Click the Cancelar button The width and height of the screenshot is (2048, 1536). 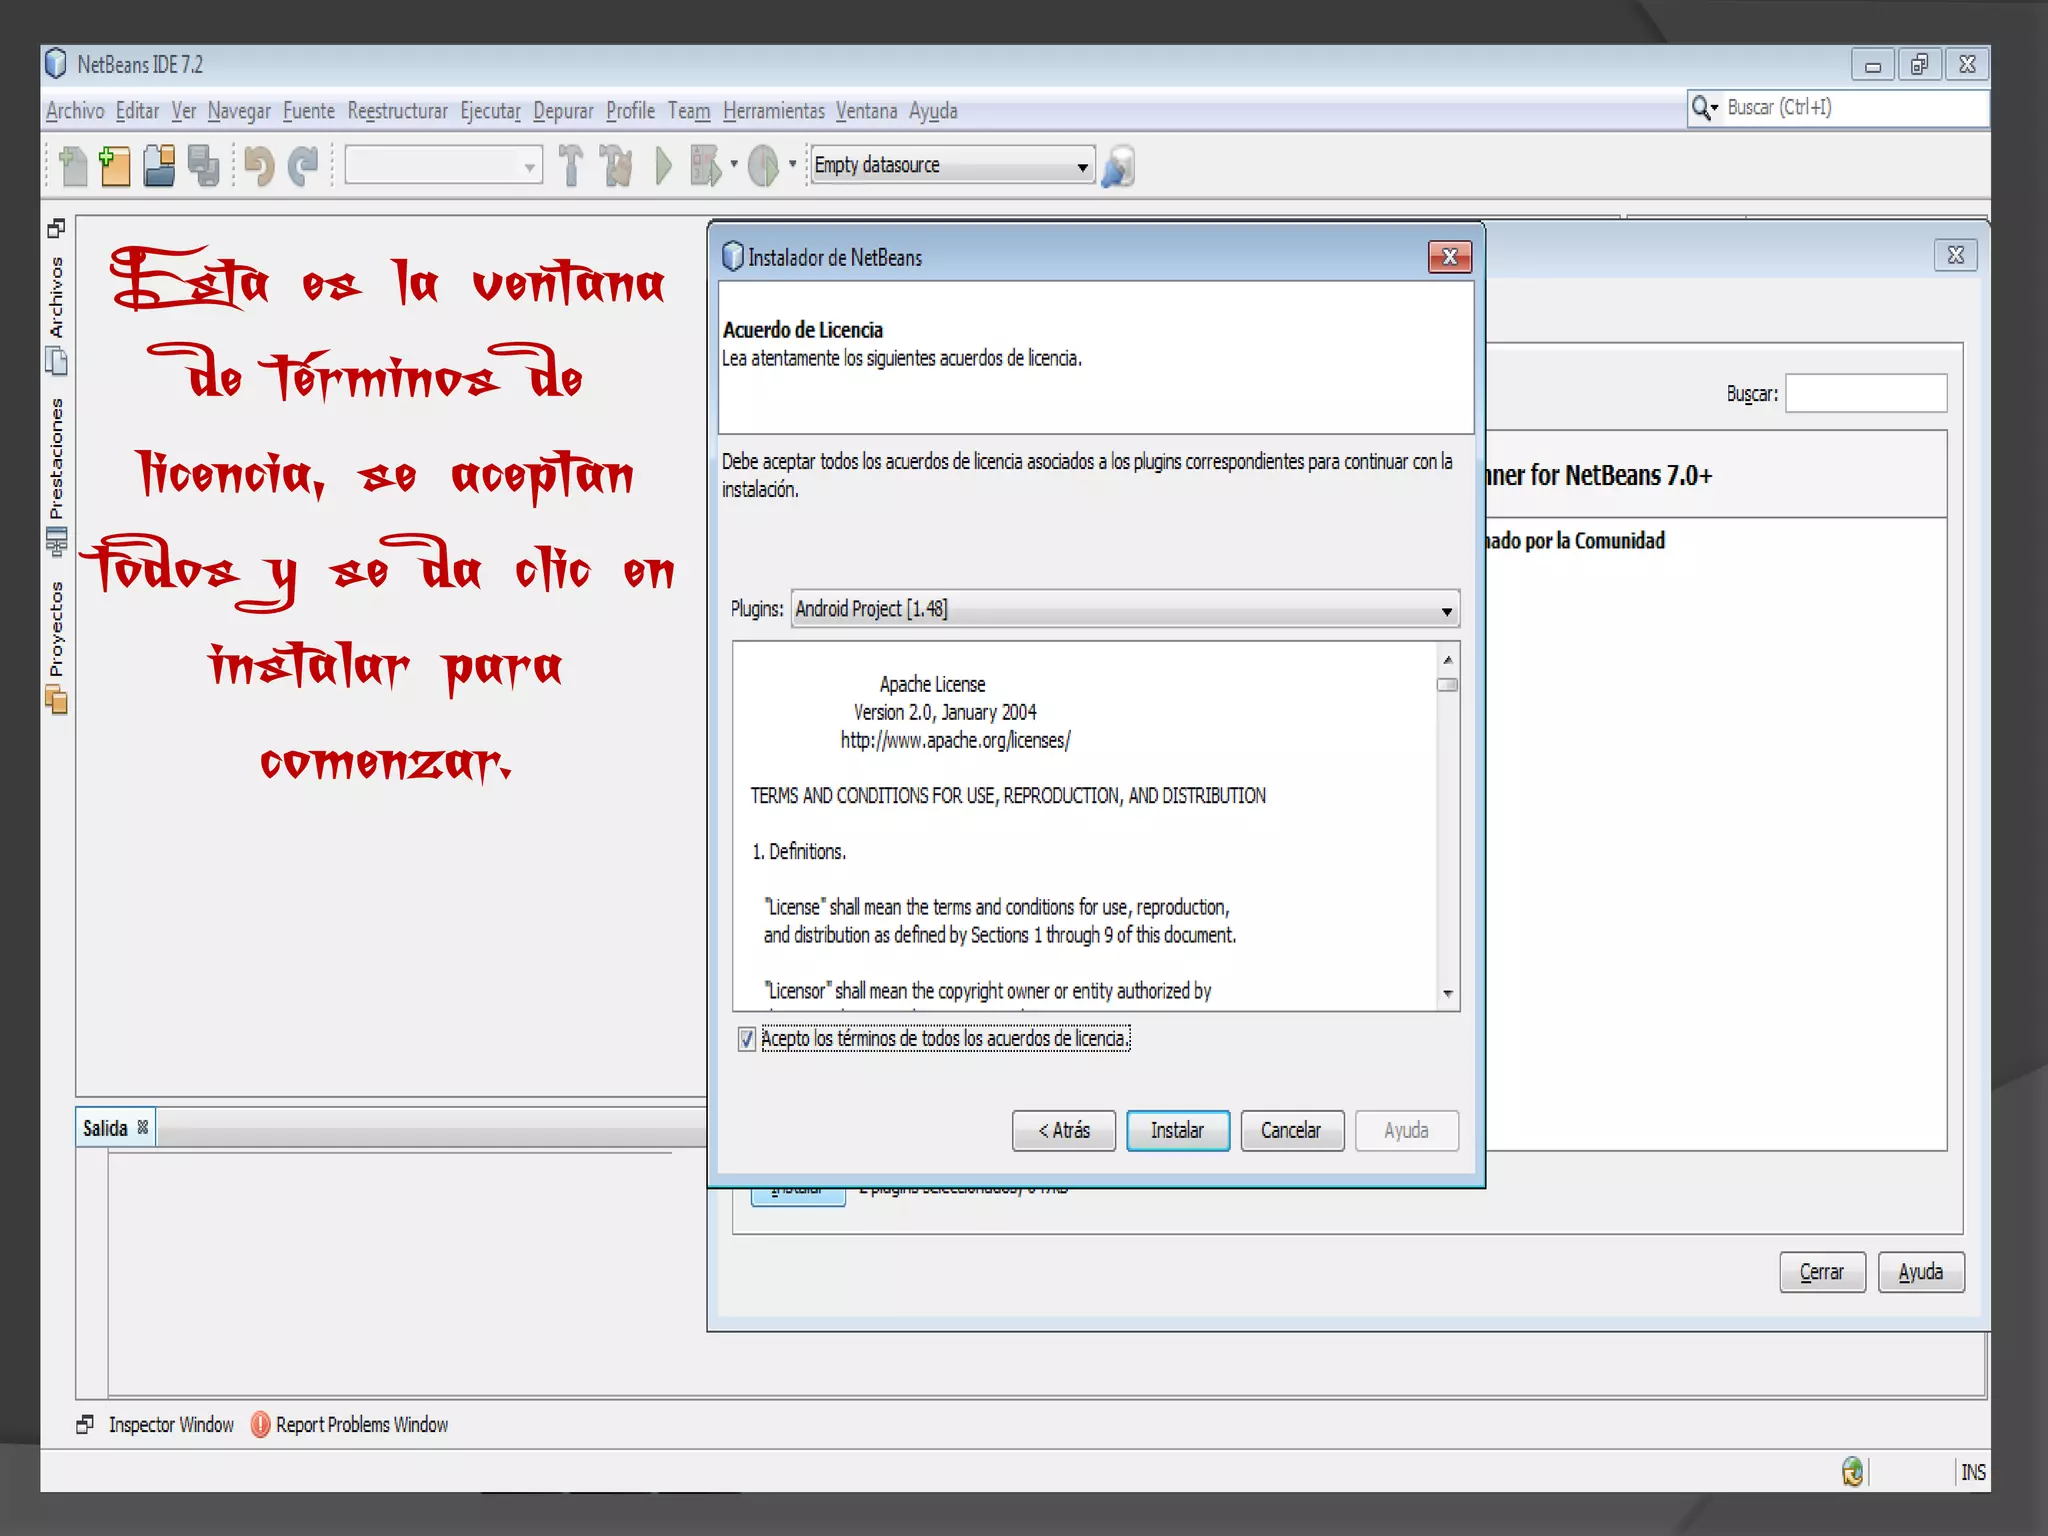point(1291,1130)
